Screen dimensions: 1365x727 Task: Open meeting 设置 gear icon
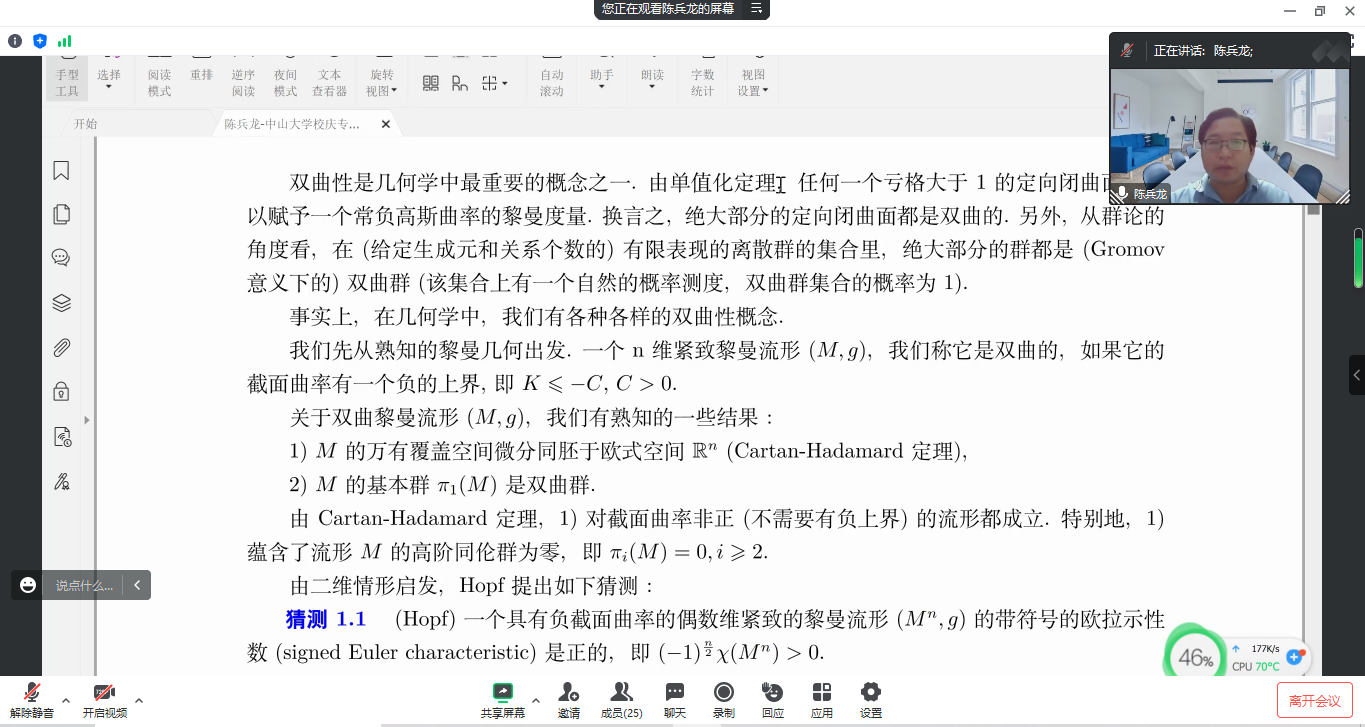(x=871, y=699)
